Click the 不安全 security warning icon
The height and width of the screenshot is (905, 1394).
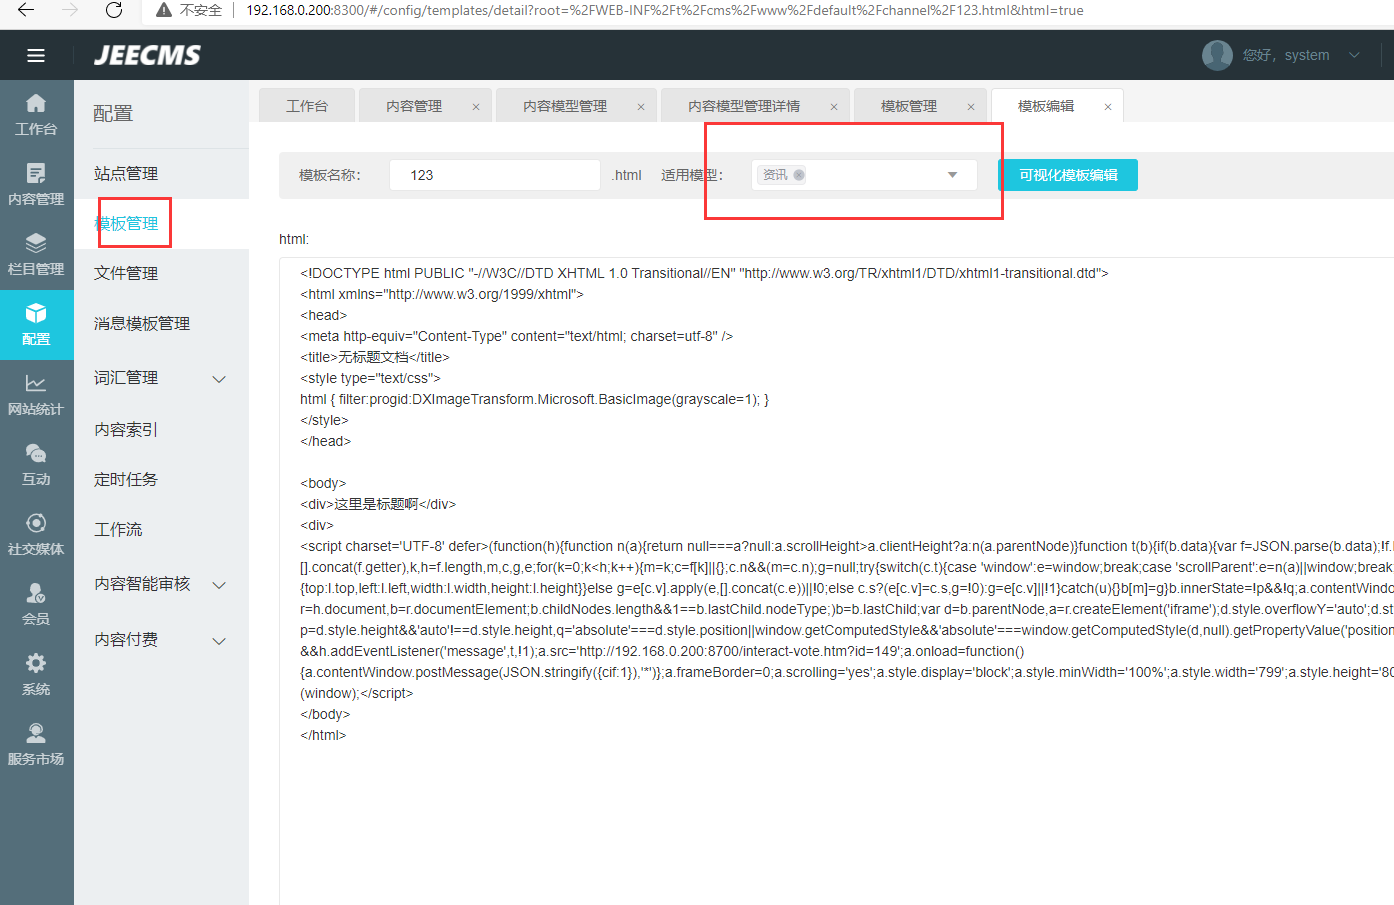pos(164,10)
